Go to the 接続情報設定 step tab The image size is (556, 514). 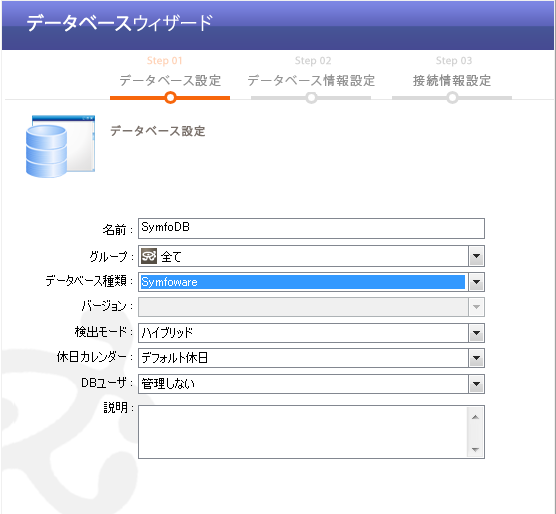pos(452,80)
